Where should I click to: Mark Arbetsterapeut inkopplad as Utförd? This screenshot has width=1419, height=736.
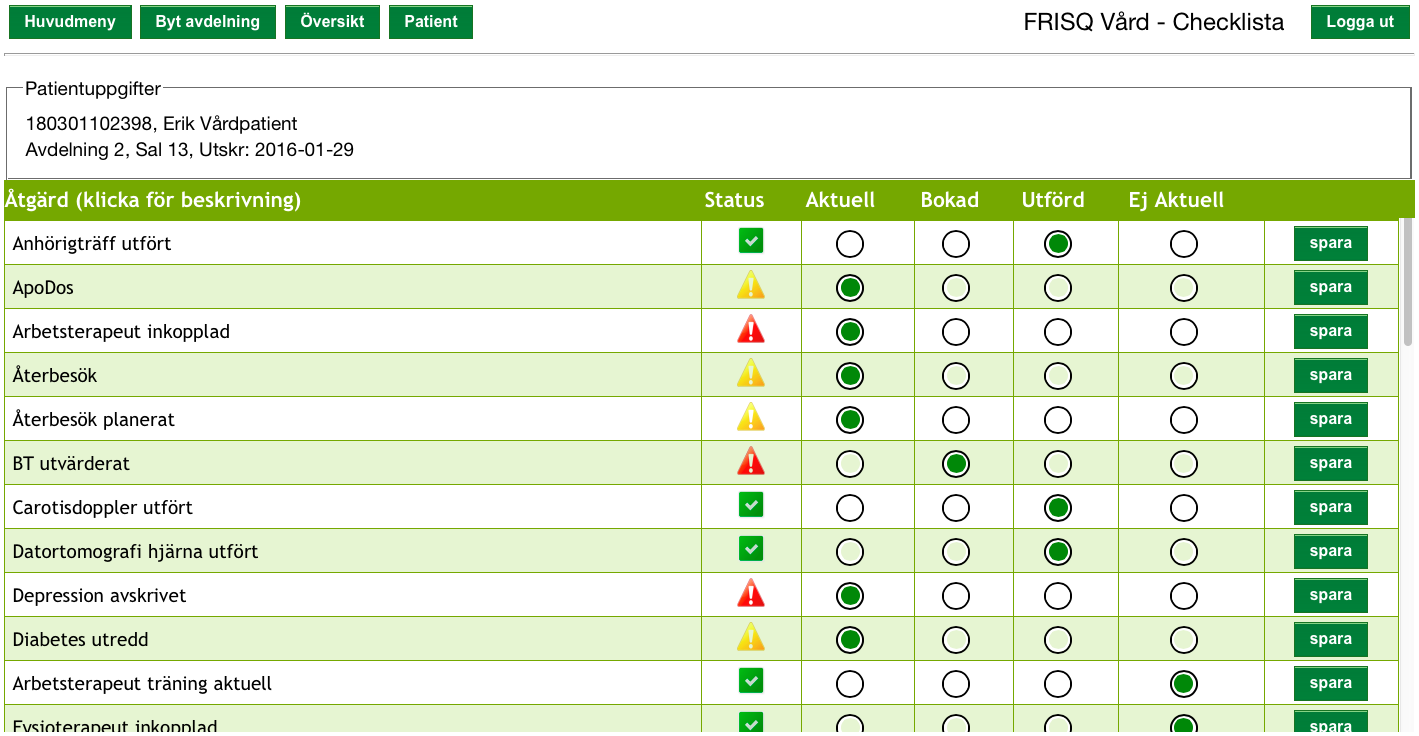point(1058,332)
